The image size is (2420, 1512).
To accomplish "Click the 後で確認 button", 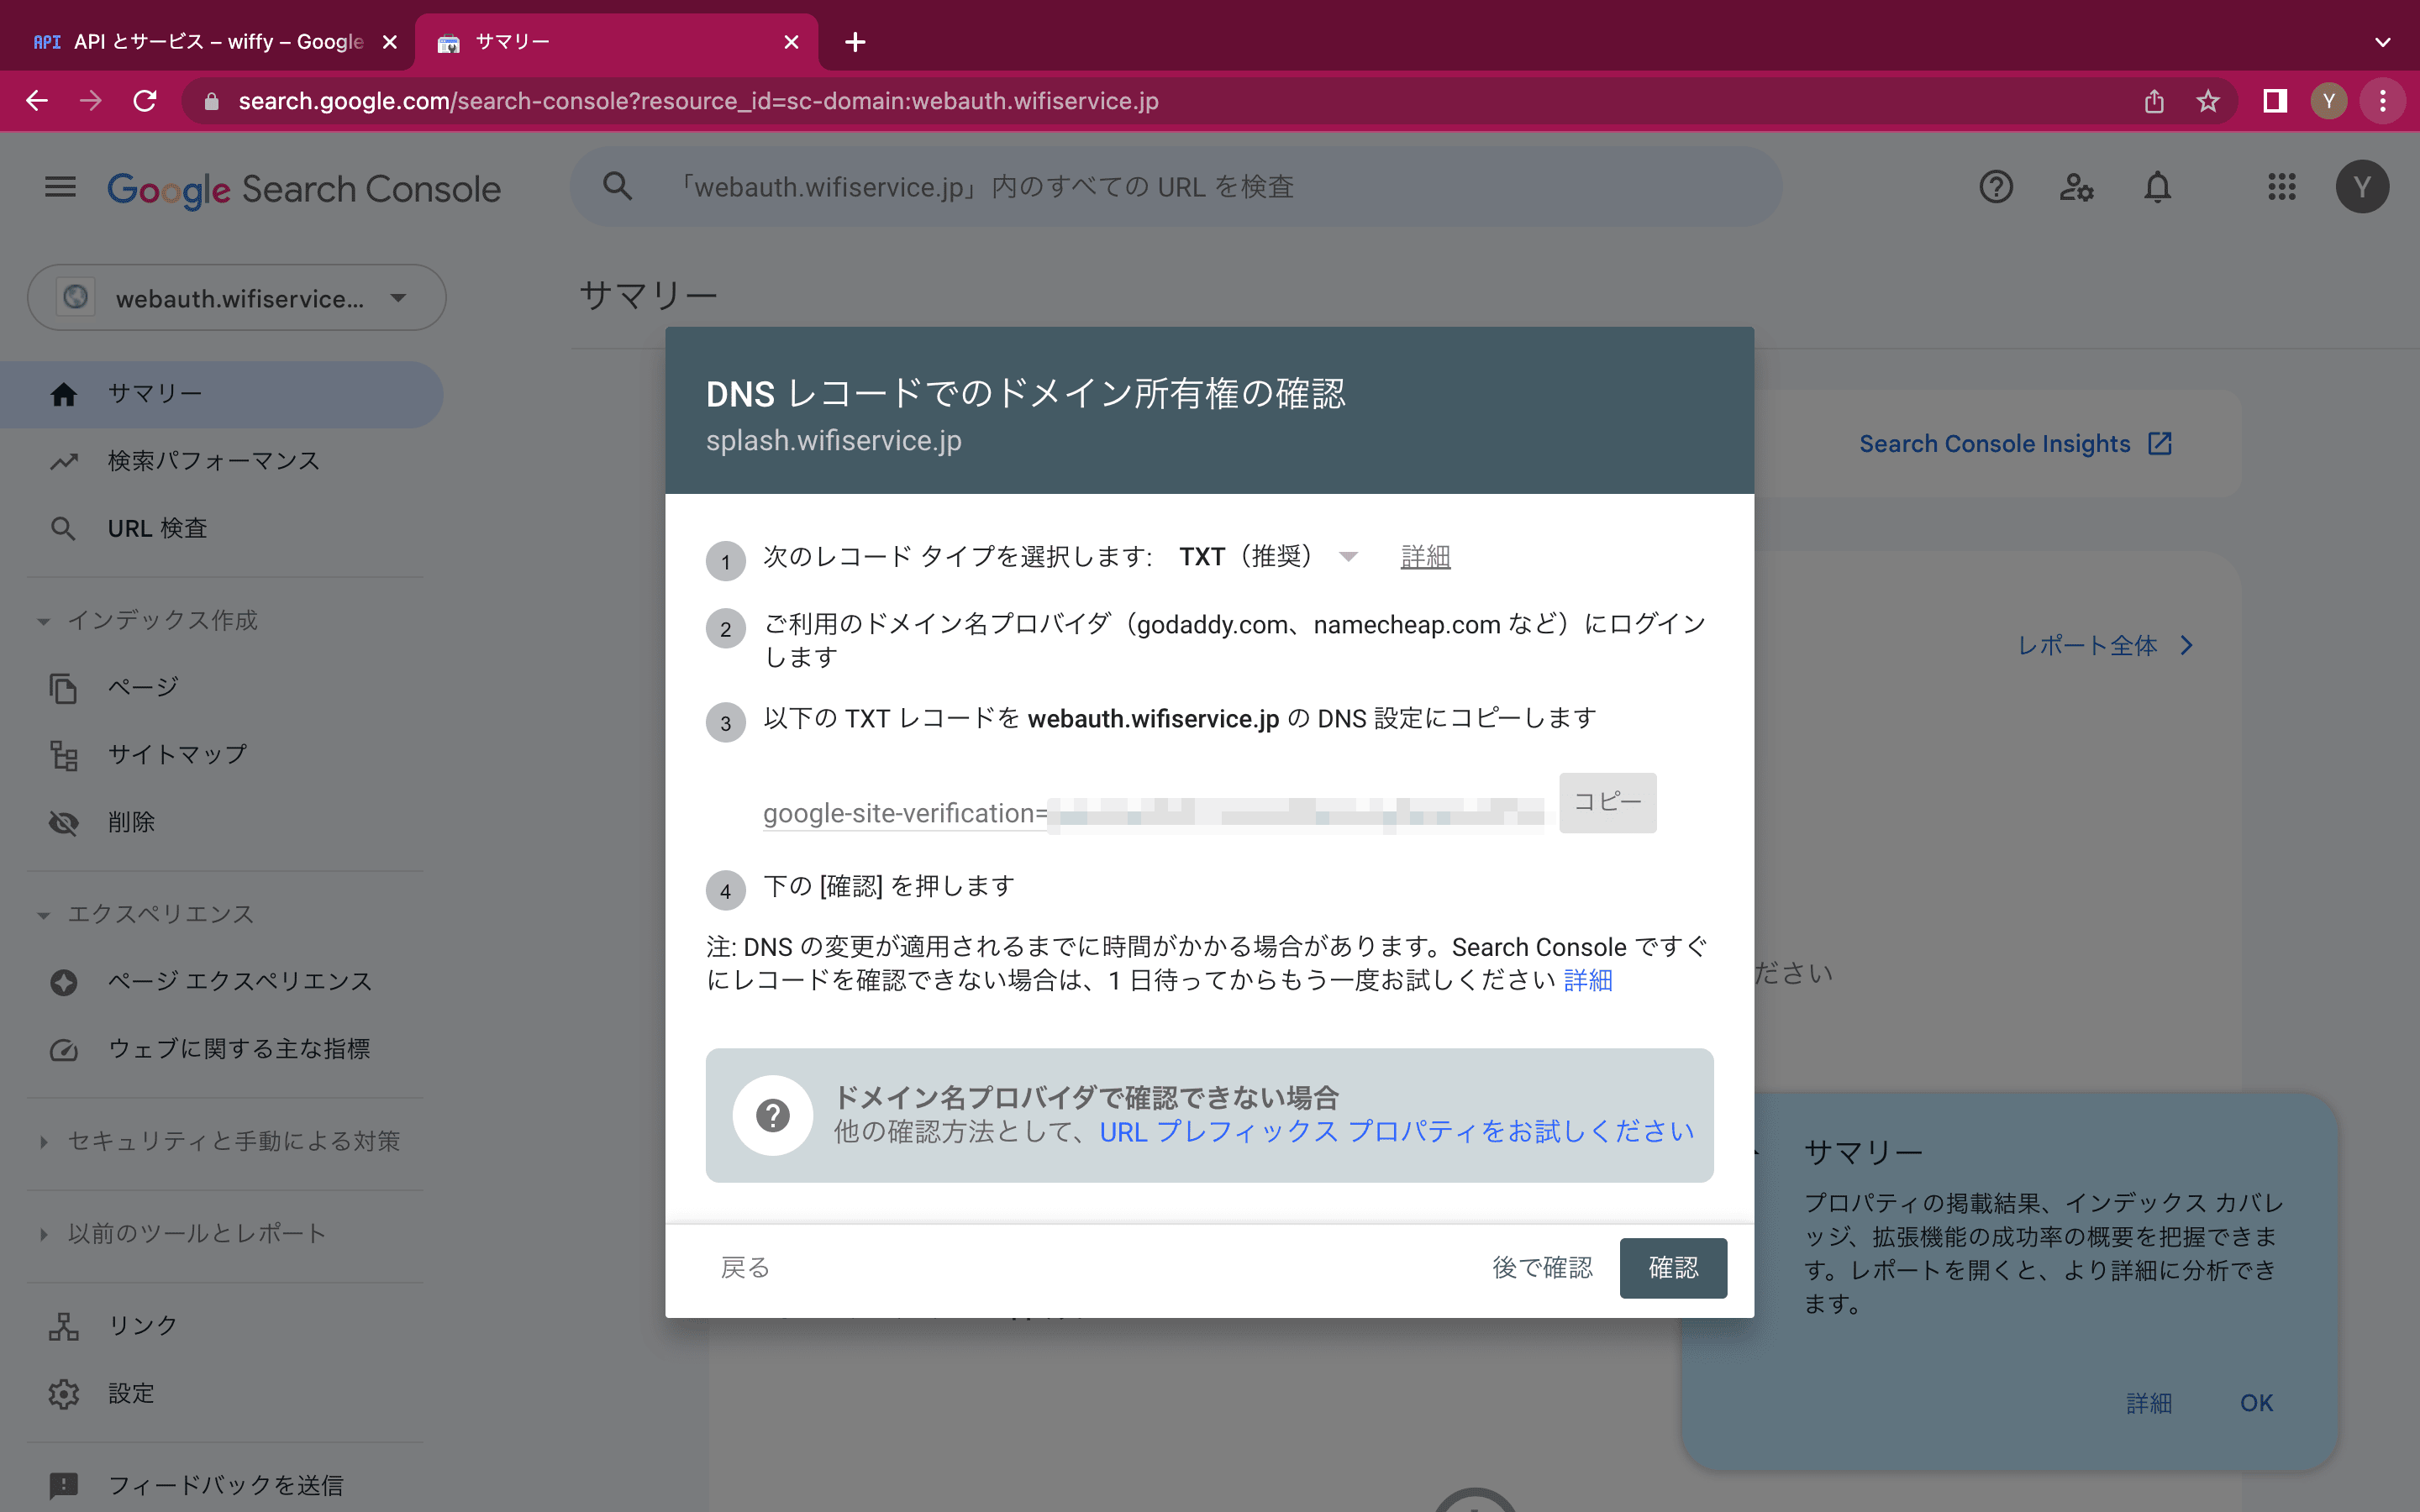I will pyautogui.click(x=1542, y=1268).
